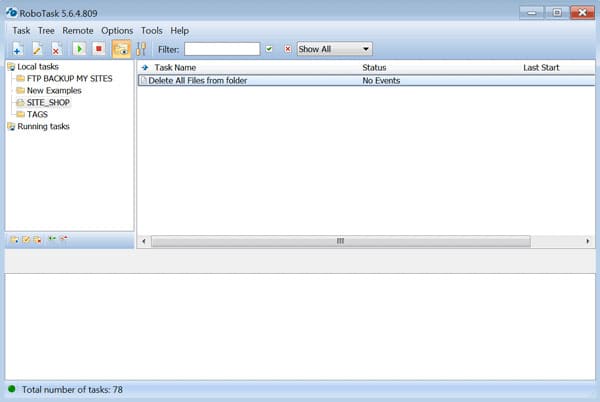This screenshot has height=402, width=600.
Task: Maximize the RoboTask window
Action: tap(557, 13)
